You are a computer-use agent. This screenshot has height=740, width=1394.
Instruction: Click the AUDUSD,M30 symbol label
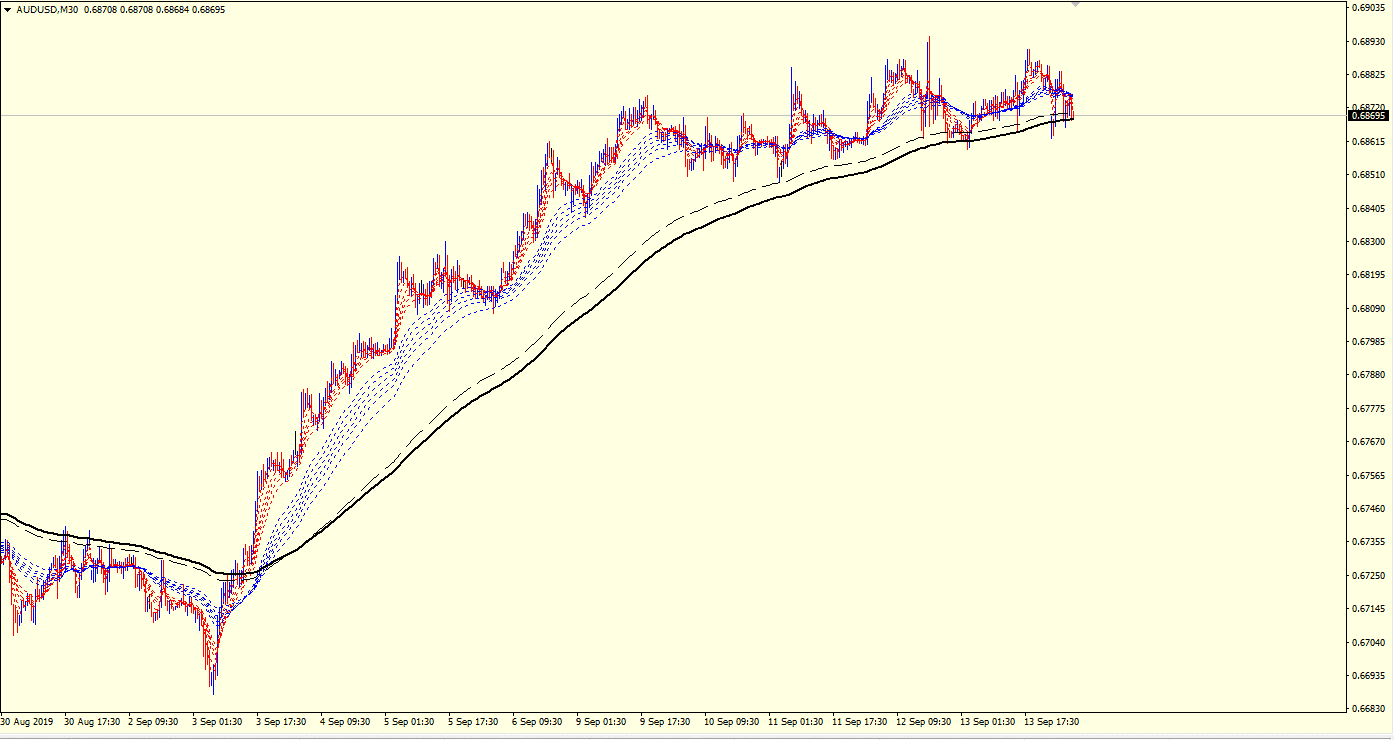pyautogui.click(x=47, y=9)
